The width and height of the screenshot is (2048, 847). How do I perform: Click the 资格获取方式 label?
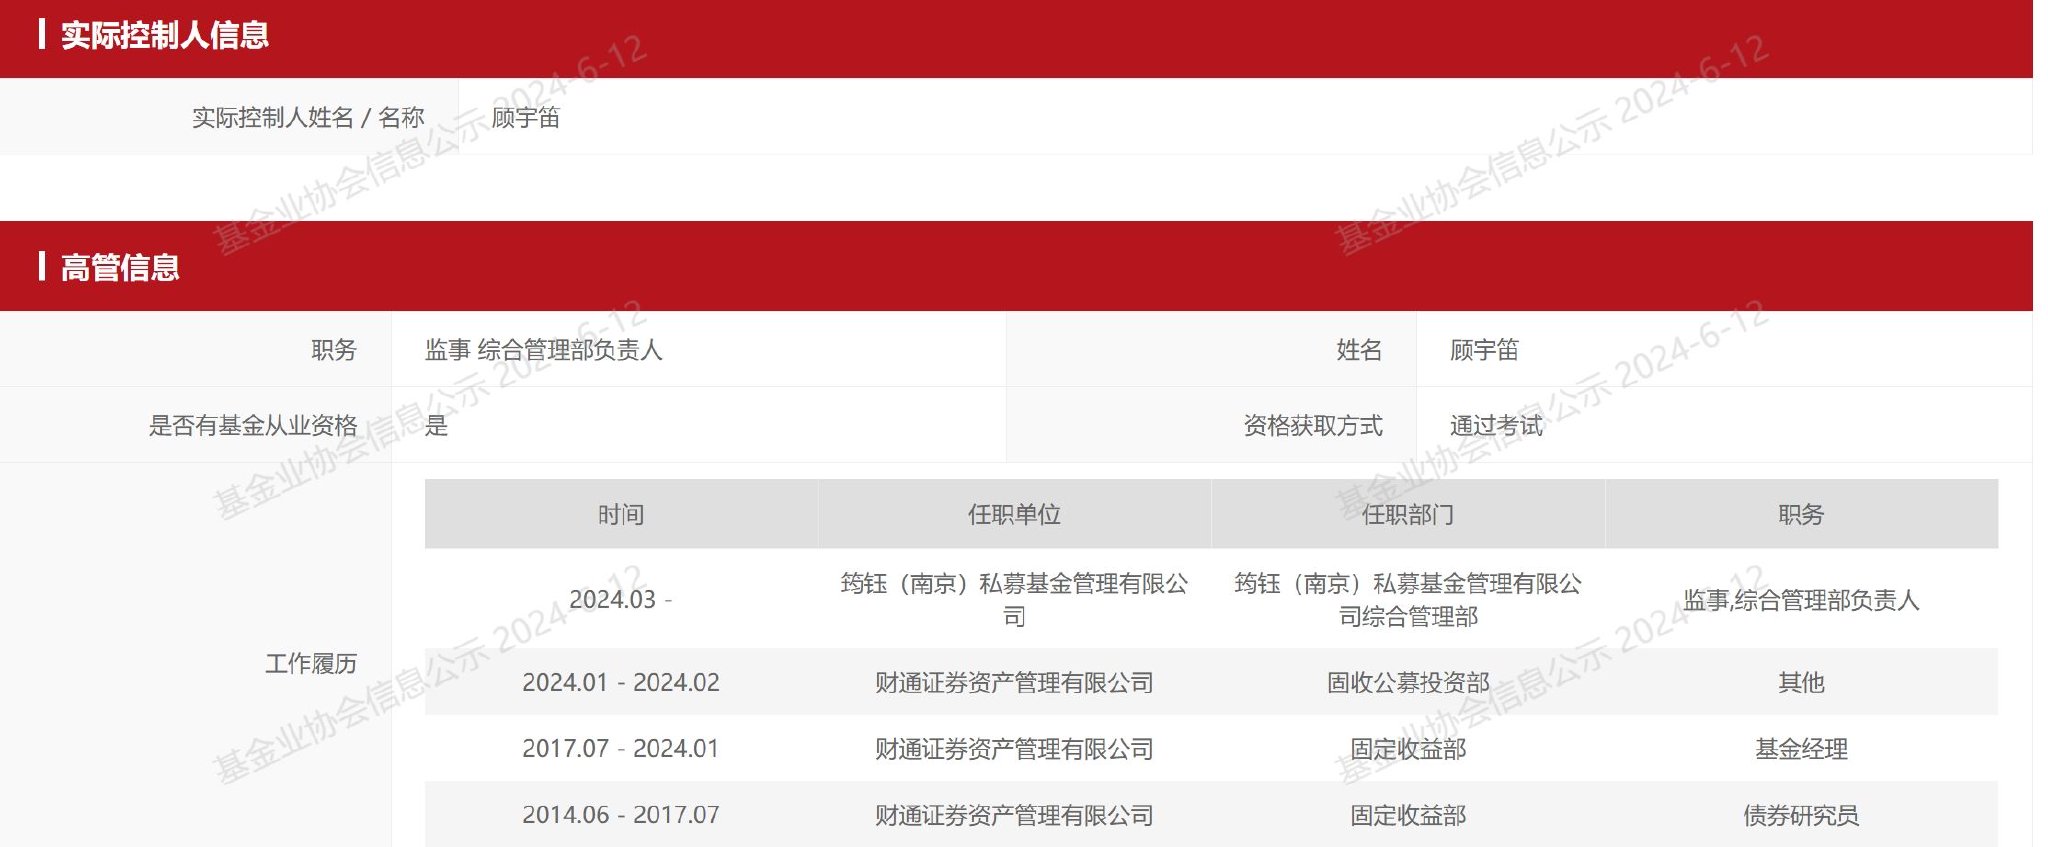tap(1313, 426)
